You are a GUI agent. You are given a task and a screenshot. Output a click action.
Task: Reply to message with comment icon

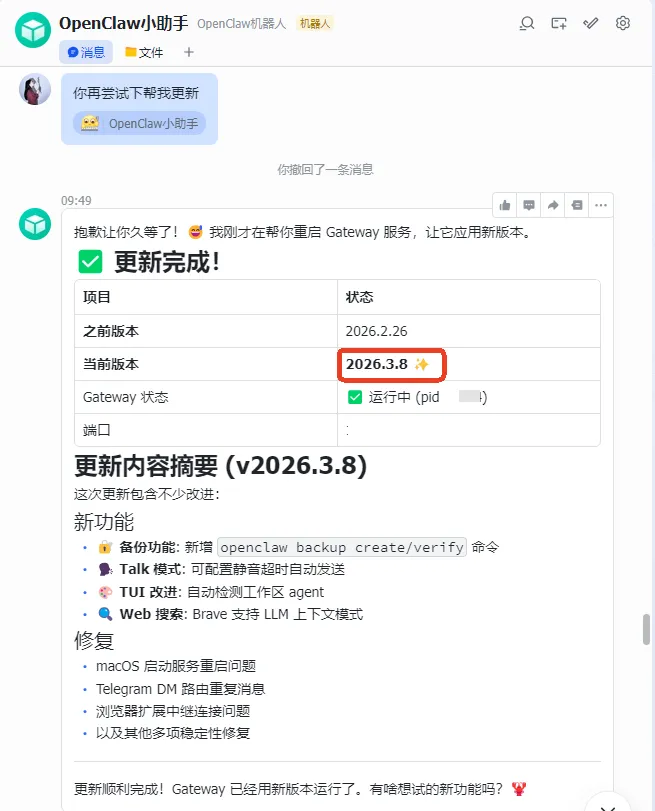click(x=529, y=205)
